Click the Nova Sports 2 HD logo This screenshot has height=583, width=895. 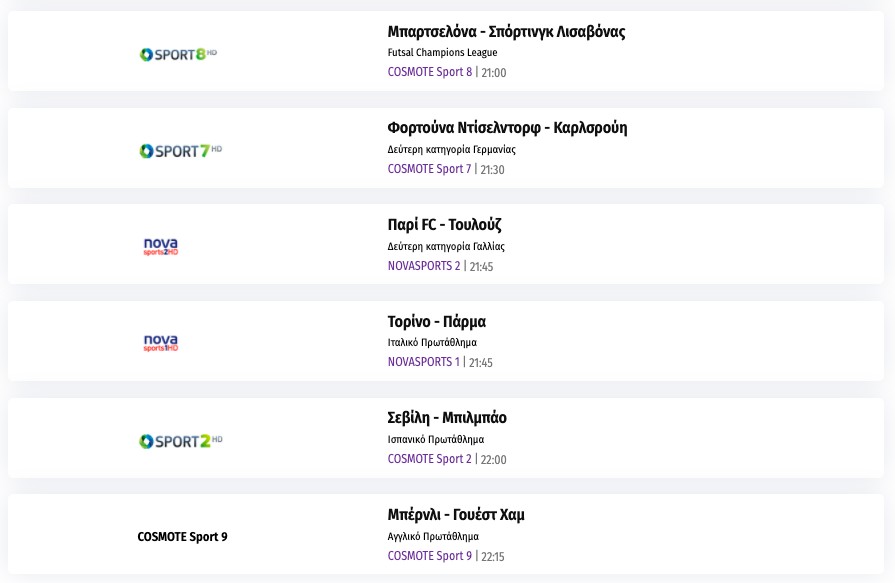[x=161, y=246]
